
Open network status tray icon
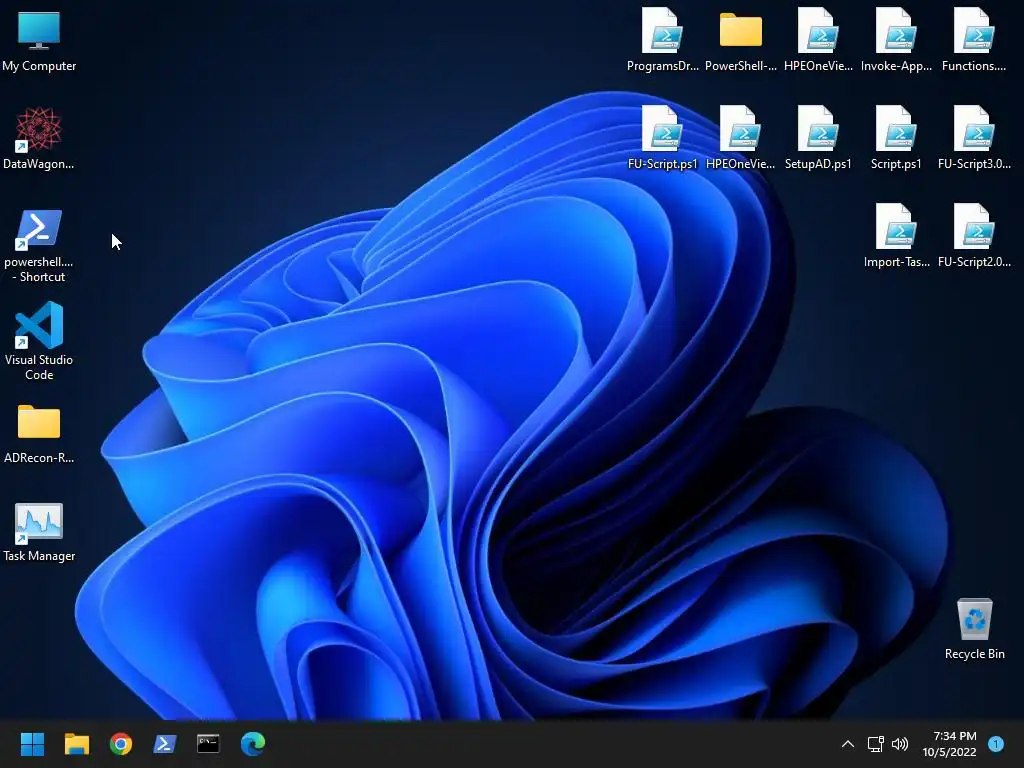(x=875, y=744)
